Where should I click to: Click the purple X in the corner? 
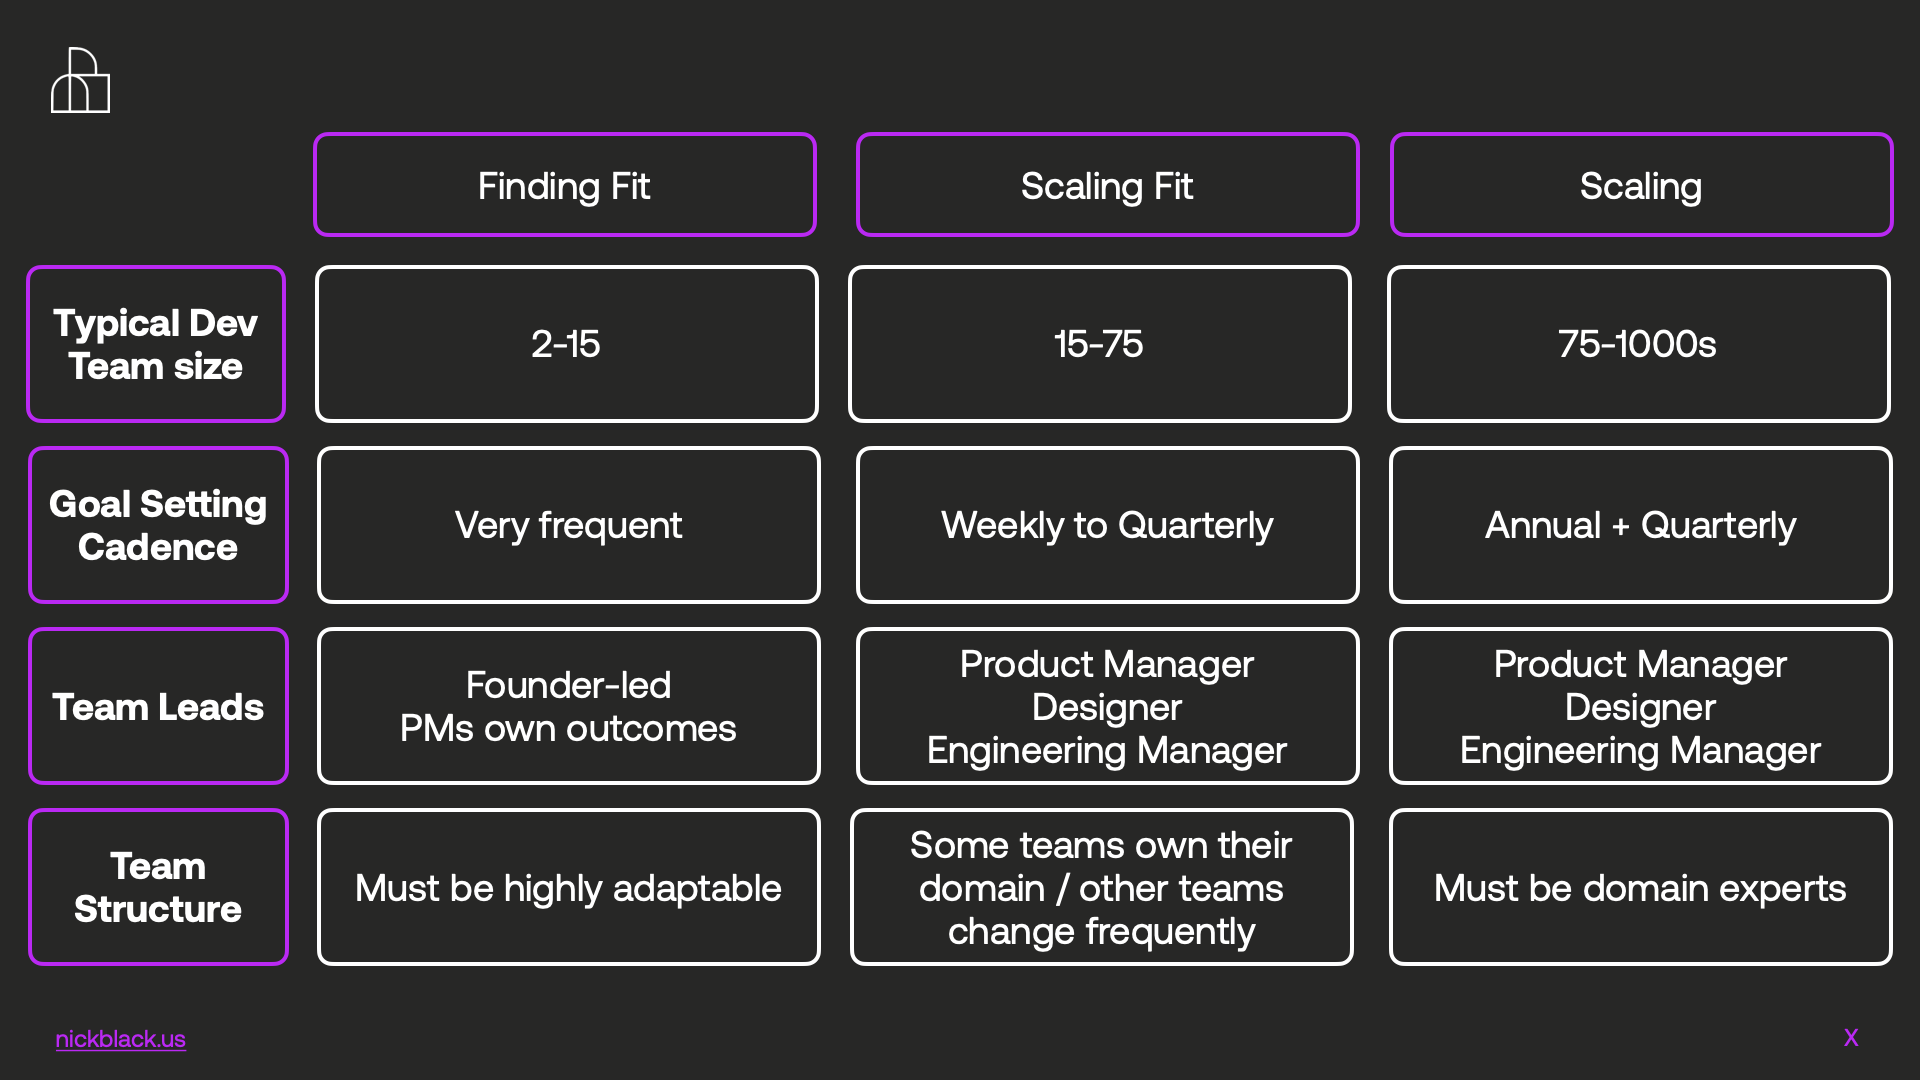pos(1851,1038)
